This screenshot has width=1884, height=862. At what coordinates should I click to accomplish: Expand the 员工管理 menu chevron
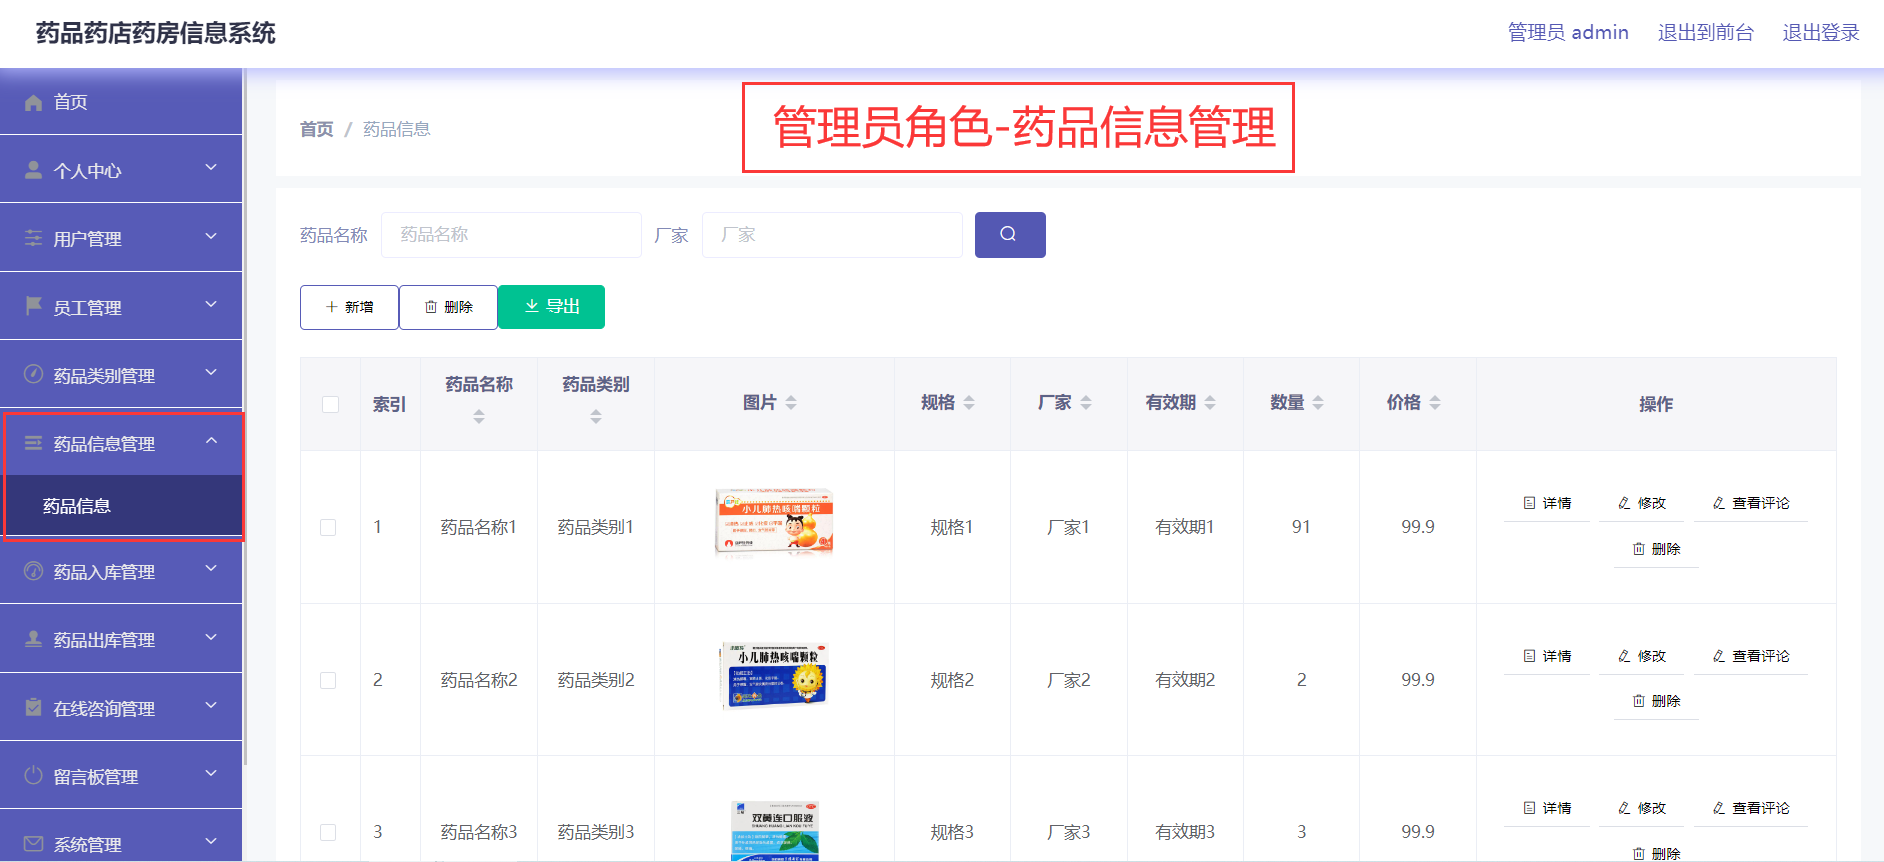click(x=211, y=304)
